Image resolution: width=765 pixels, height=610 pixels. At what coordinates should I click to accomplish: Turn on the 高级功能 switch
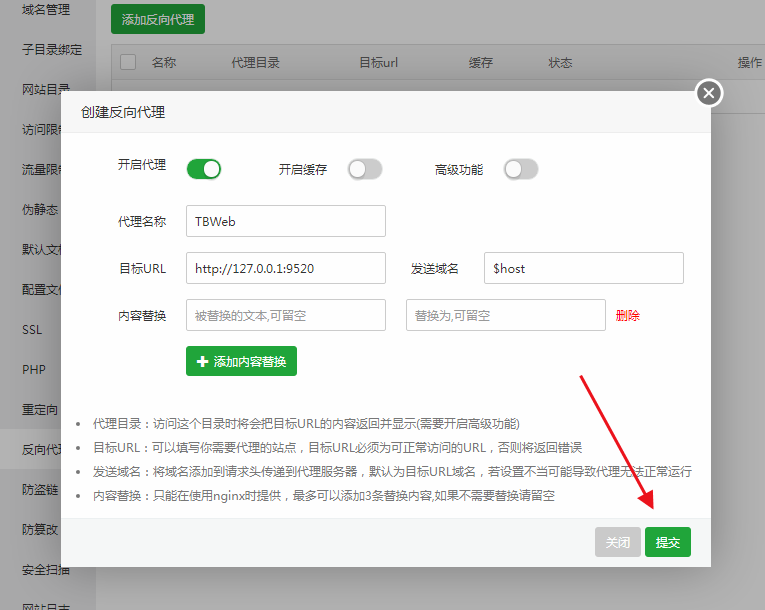[520, 169]
